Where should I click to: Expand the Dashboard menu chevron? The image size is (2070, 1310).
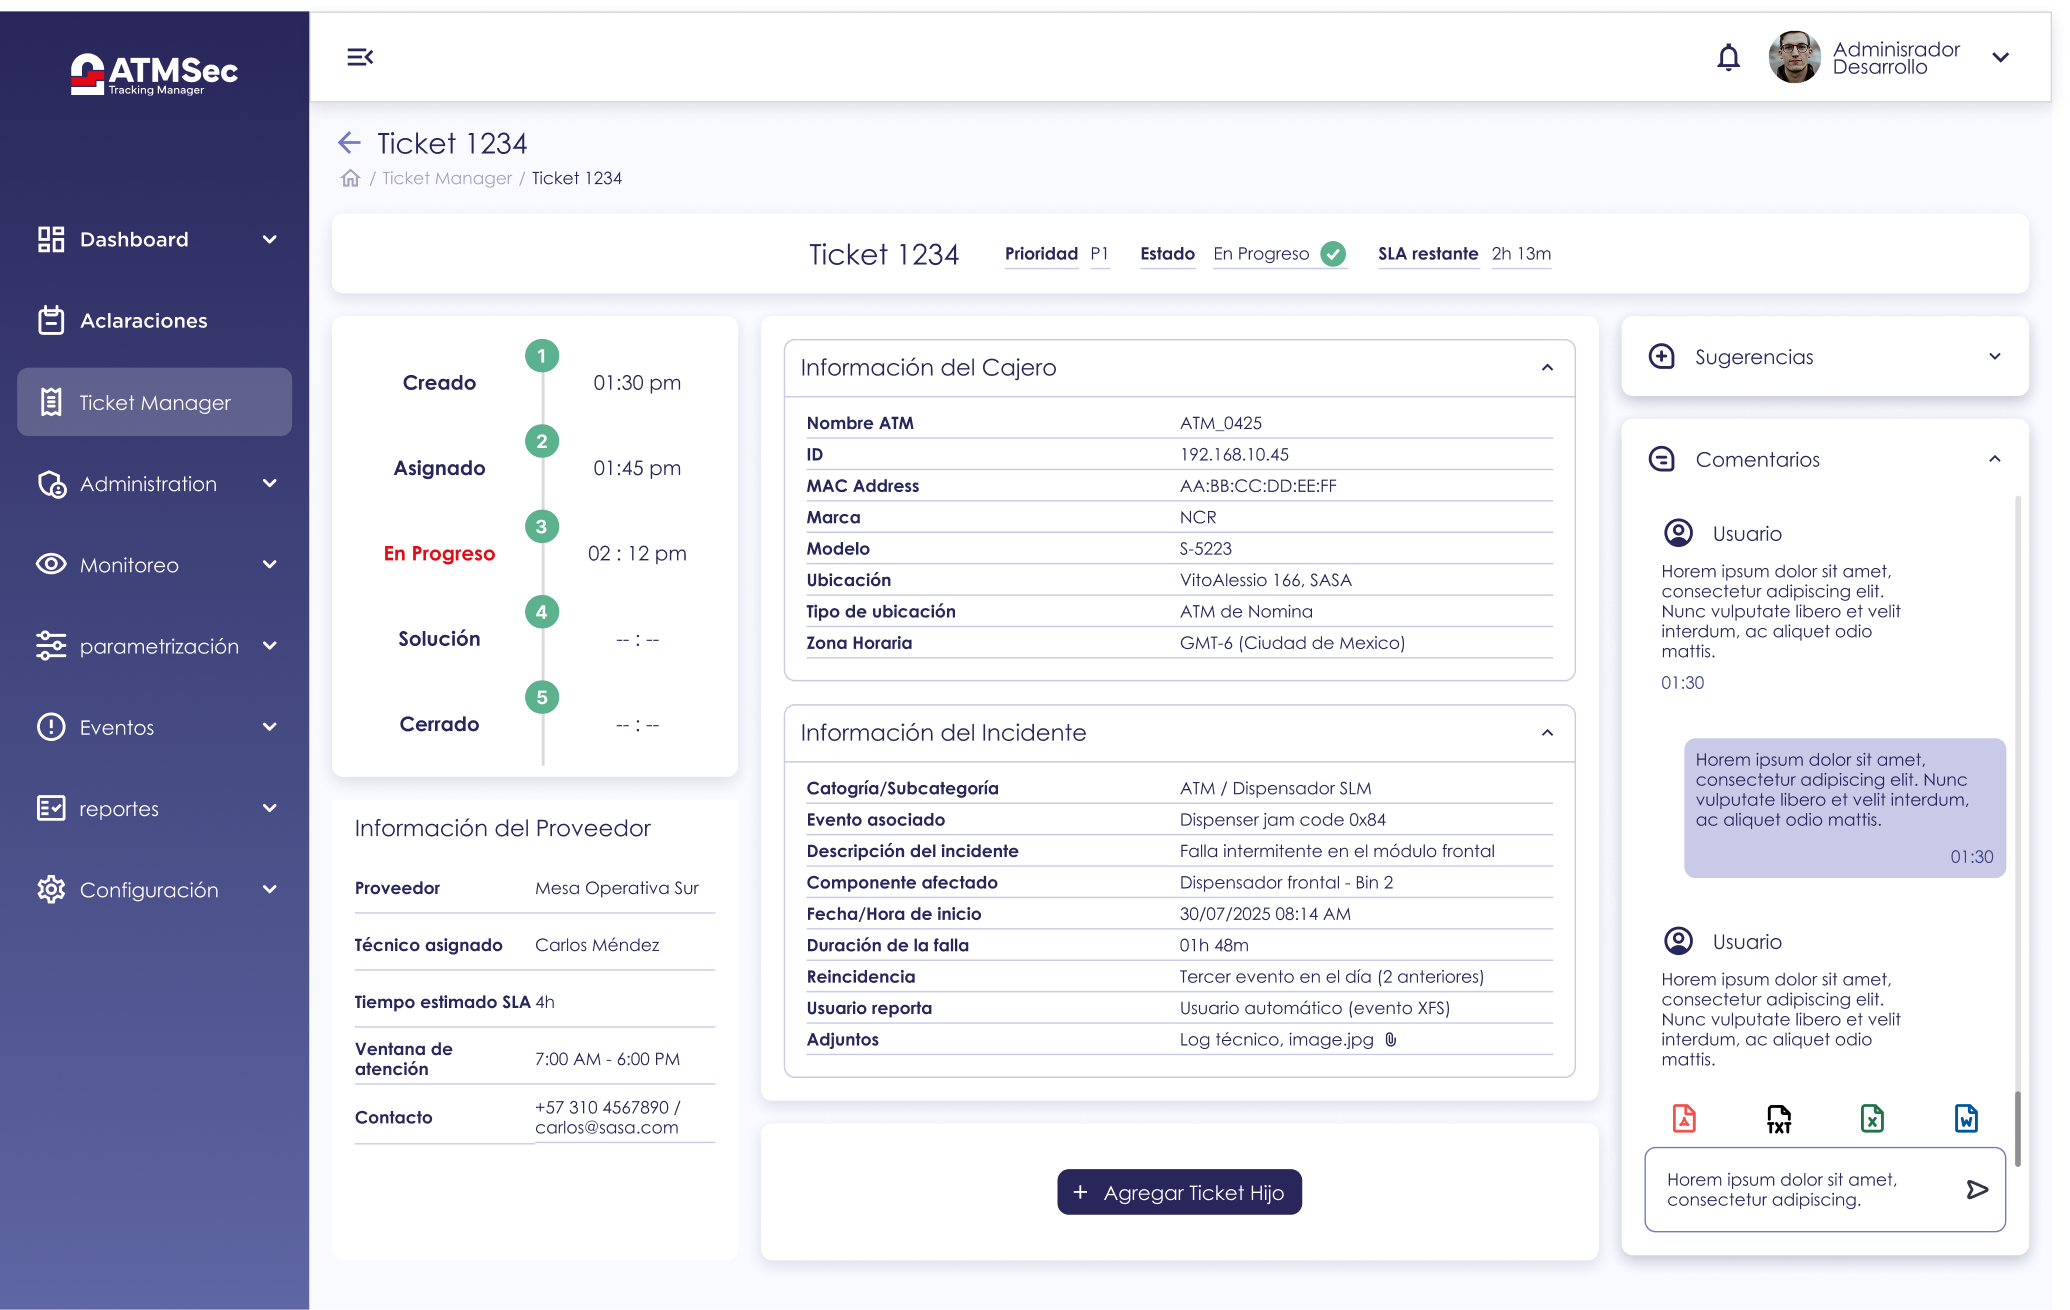269,239
